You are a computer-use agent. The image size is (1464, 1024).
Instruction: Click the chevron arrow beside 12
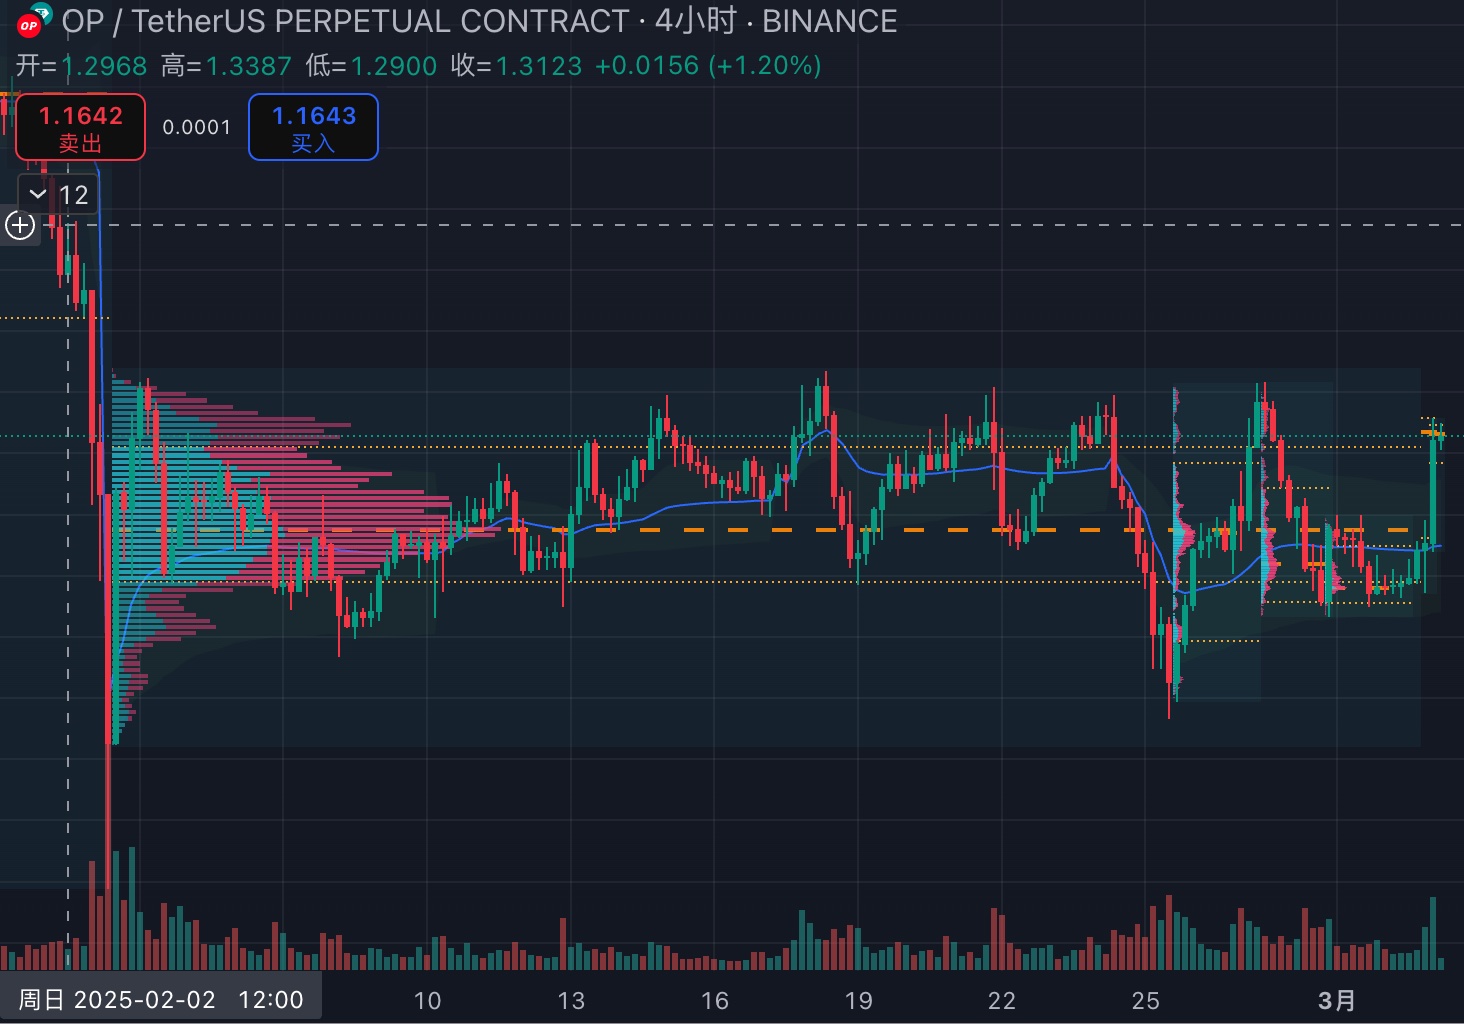tap(38, 194)
